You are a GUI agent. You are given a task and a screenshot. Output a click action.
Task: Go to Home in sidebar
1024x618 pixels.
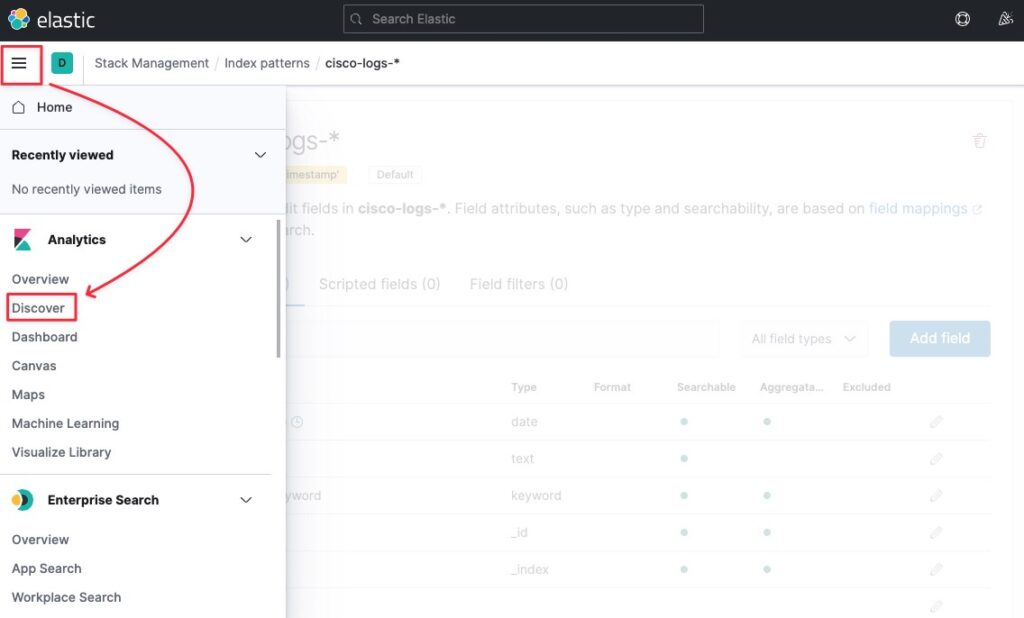(x=54, y=107)
